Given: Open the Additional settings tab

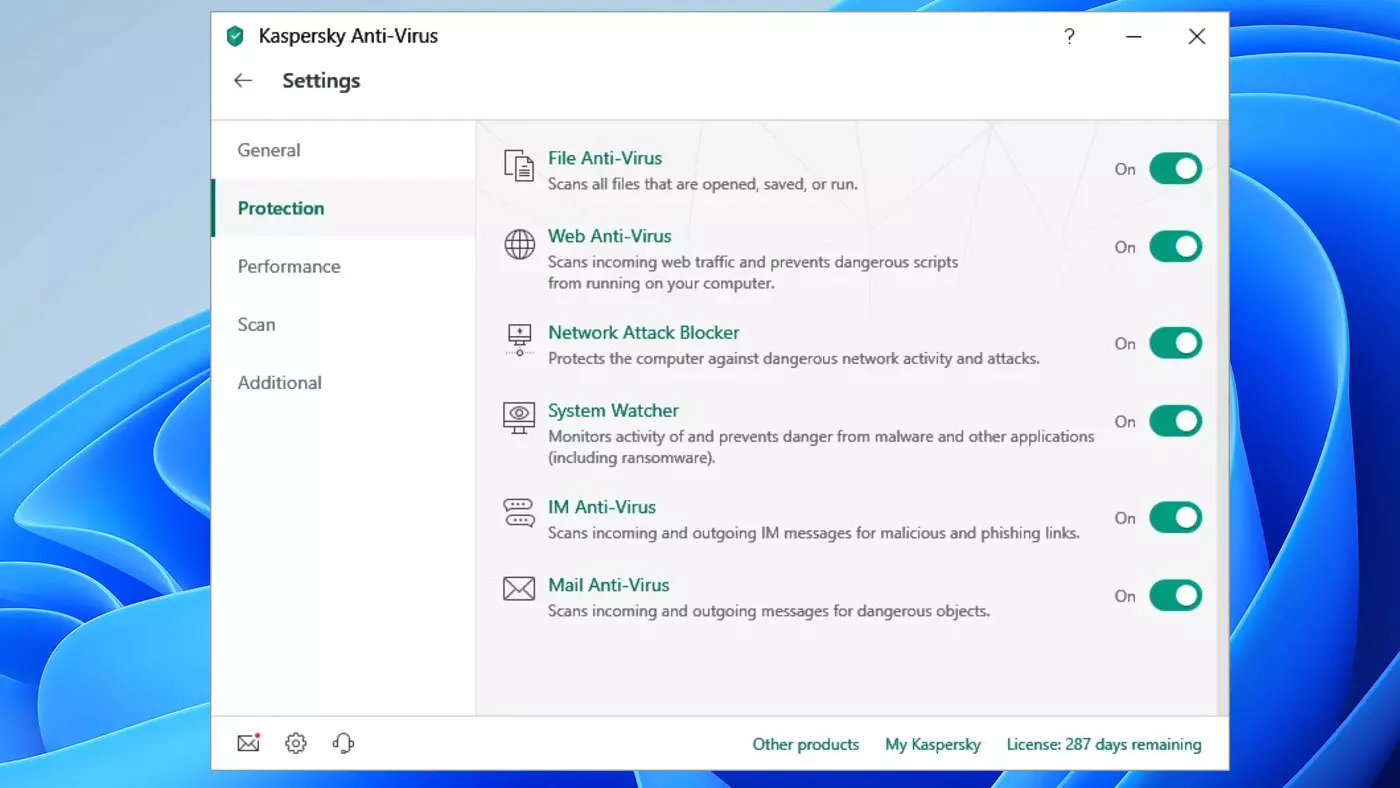Looking at the screenshot, I should click(344, 382).
